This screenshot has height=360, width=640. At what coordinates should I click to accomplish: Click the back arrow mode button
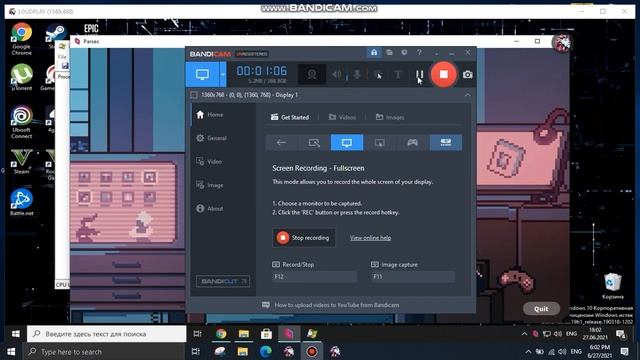point(281,142)
